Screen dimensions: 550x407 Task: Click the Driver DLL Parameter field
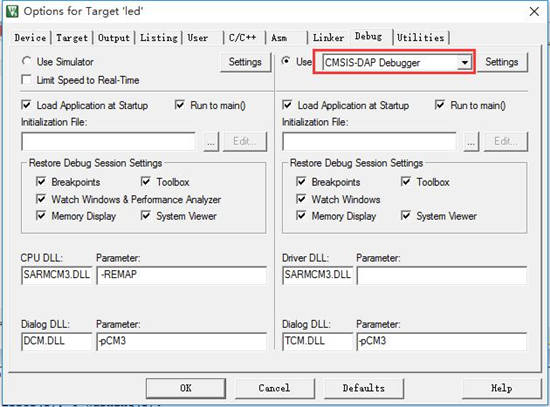(x=442, y=275)
